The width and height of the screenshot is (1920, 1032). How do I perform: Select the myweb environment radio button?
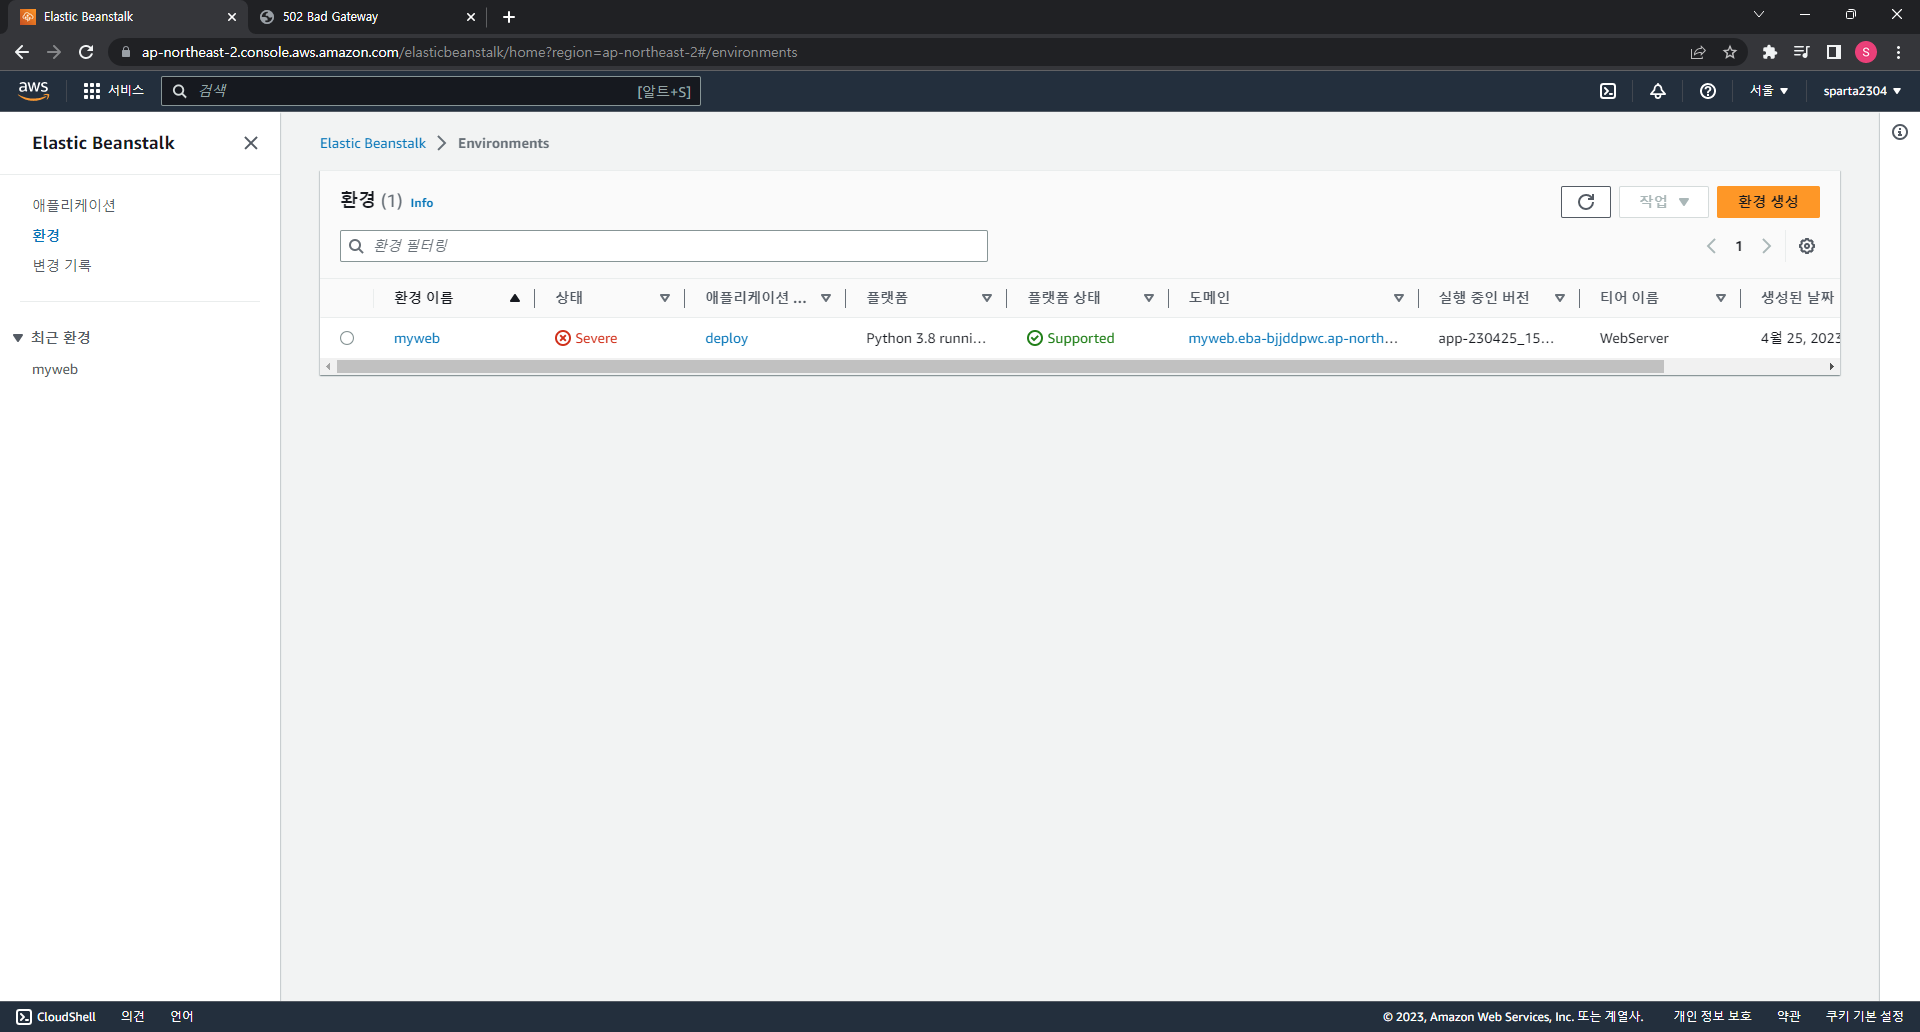tap(347, 338)
